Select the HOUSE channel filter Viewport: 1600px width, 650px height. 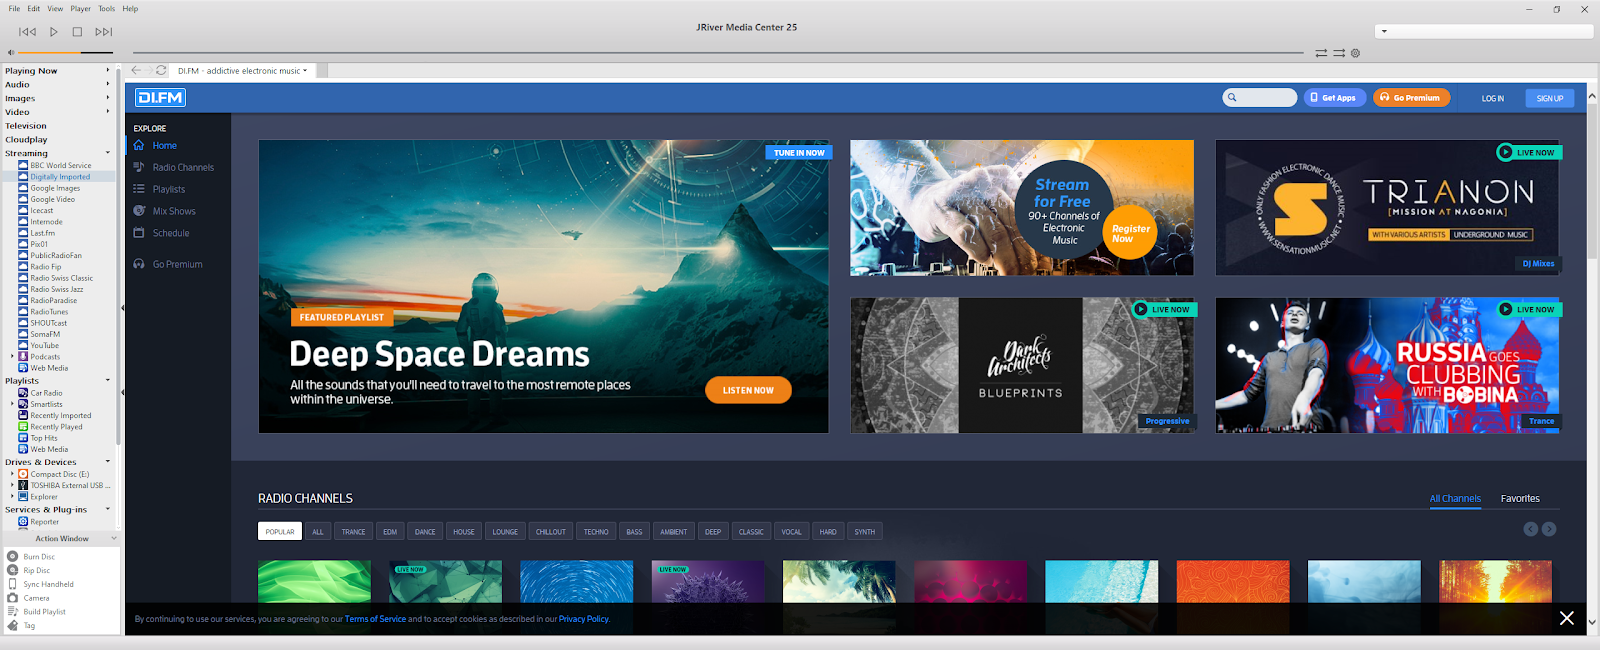point(463,532)
